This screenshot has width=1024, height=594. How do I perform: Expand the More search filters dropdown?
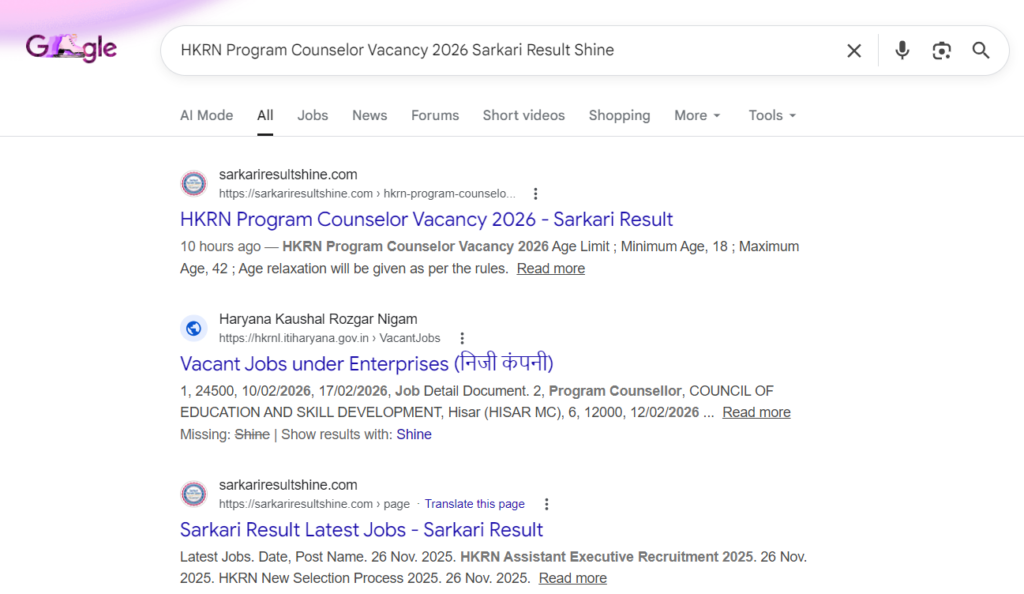[x=696, y=115]
